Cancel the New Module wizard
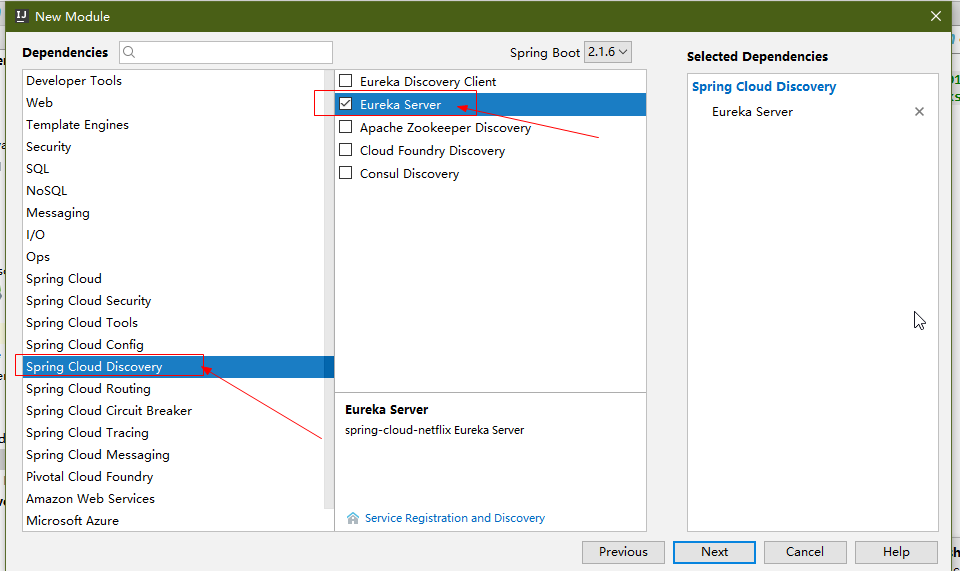The width and height of the screenshot is (960, 571). coord(805,552)
